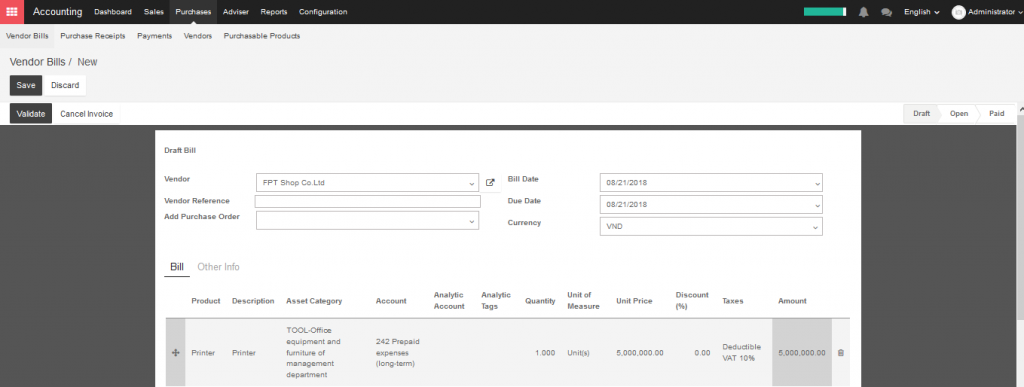Click the Save button
The image size is (1024, 387).
coord(26,85)
